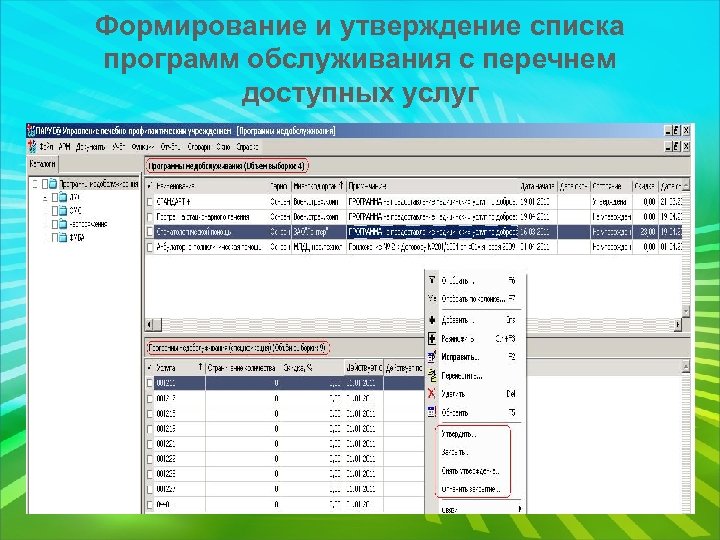Open the Справка menu

point(248,147)
